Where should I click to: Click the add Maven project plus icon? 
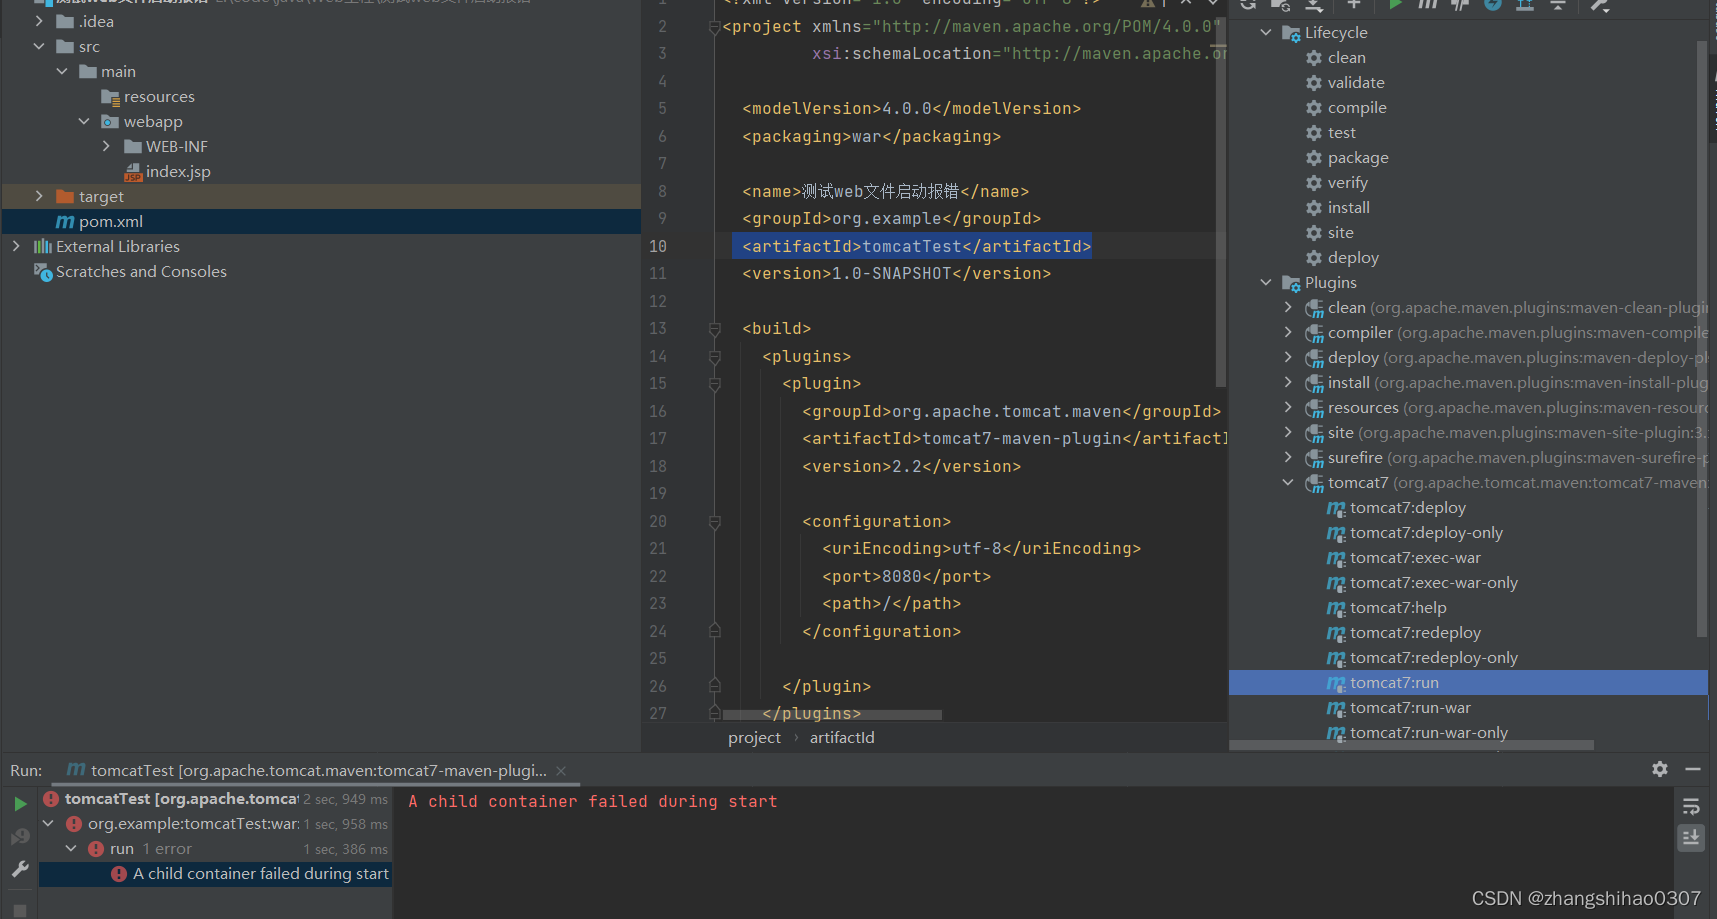click(1353, 5)
